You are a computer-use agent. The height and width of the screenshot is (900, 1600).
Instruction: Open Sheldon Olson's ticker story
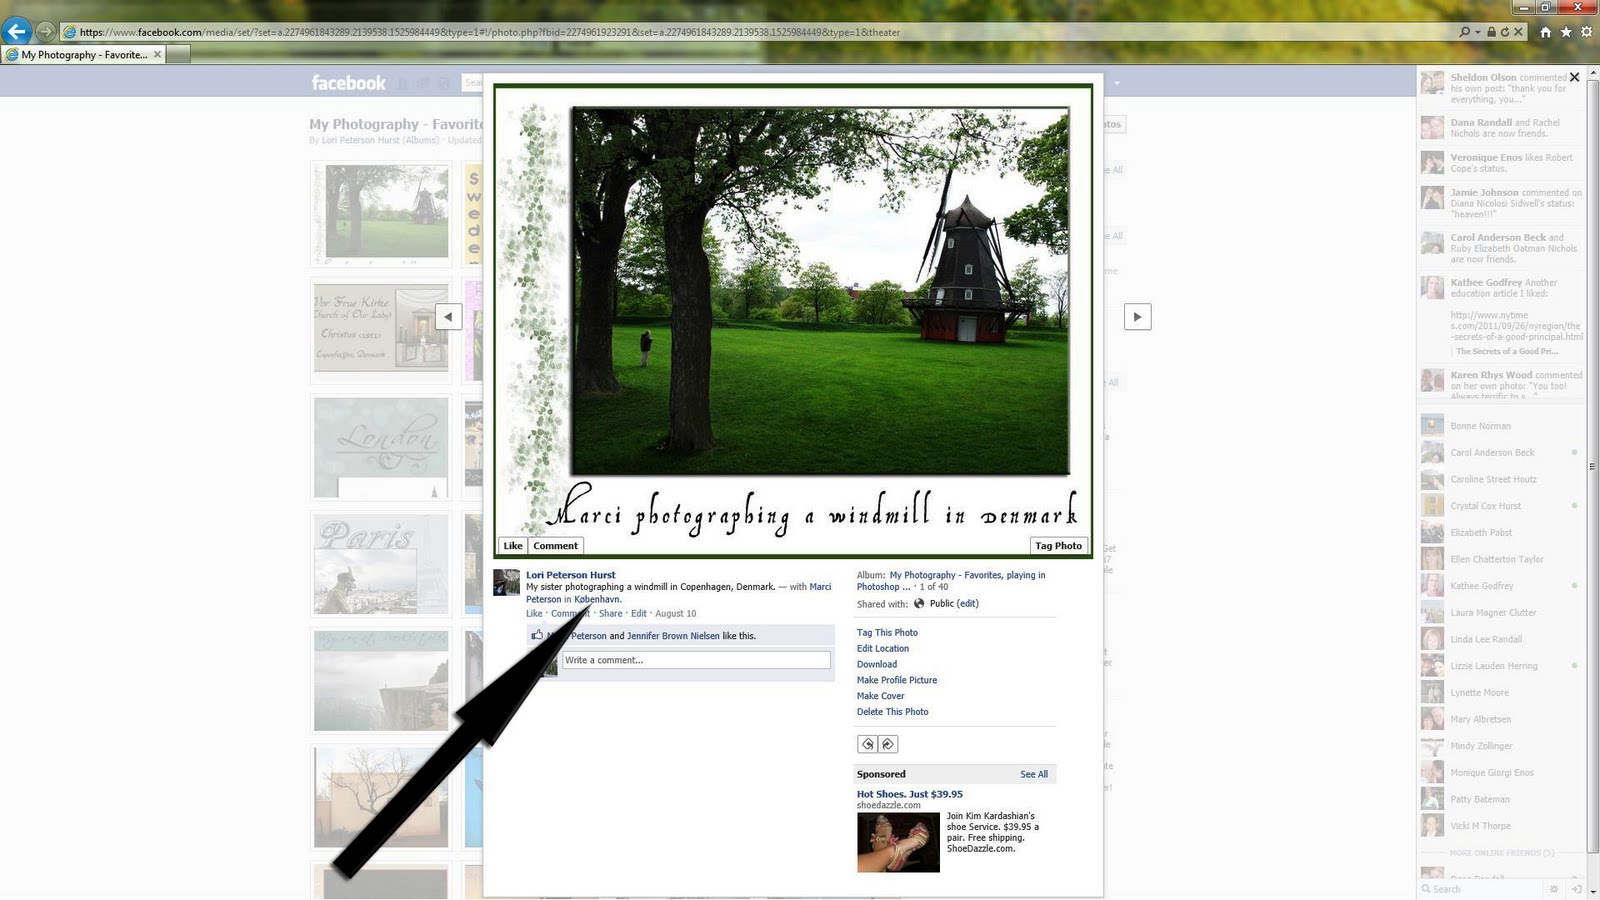1500,88
